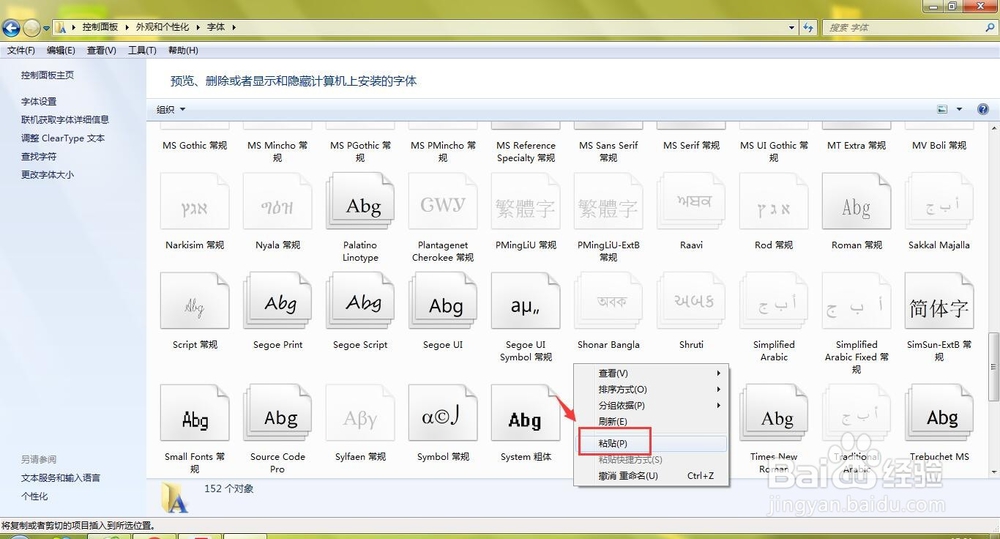Viewport: 1000px width, 539px height.
Task: Select the Sylfaen font icon
Action: point(360,413)
